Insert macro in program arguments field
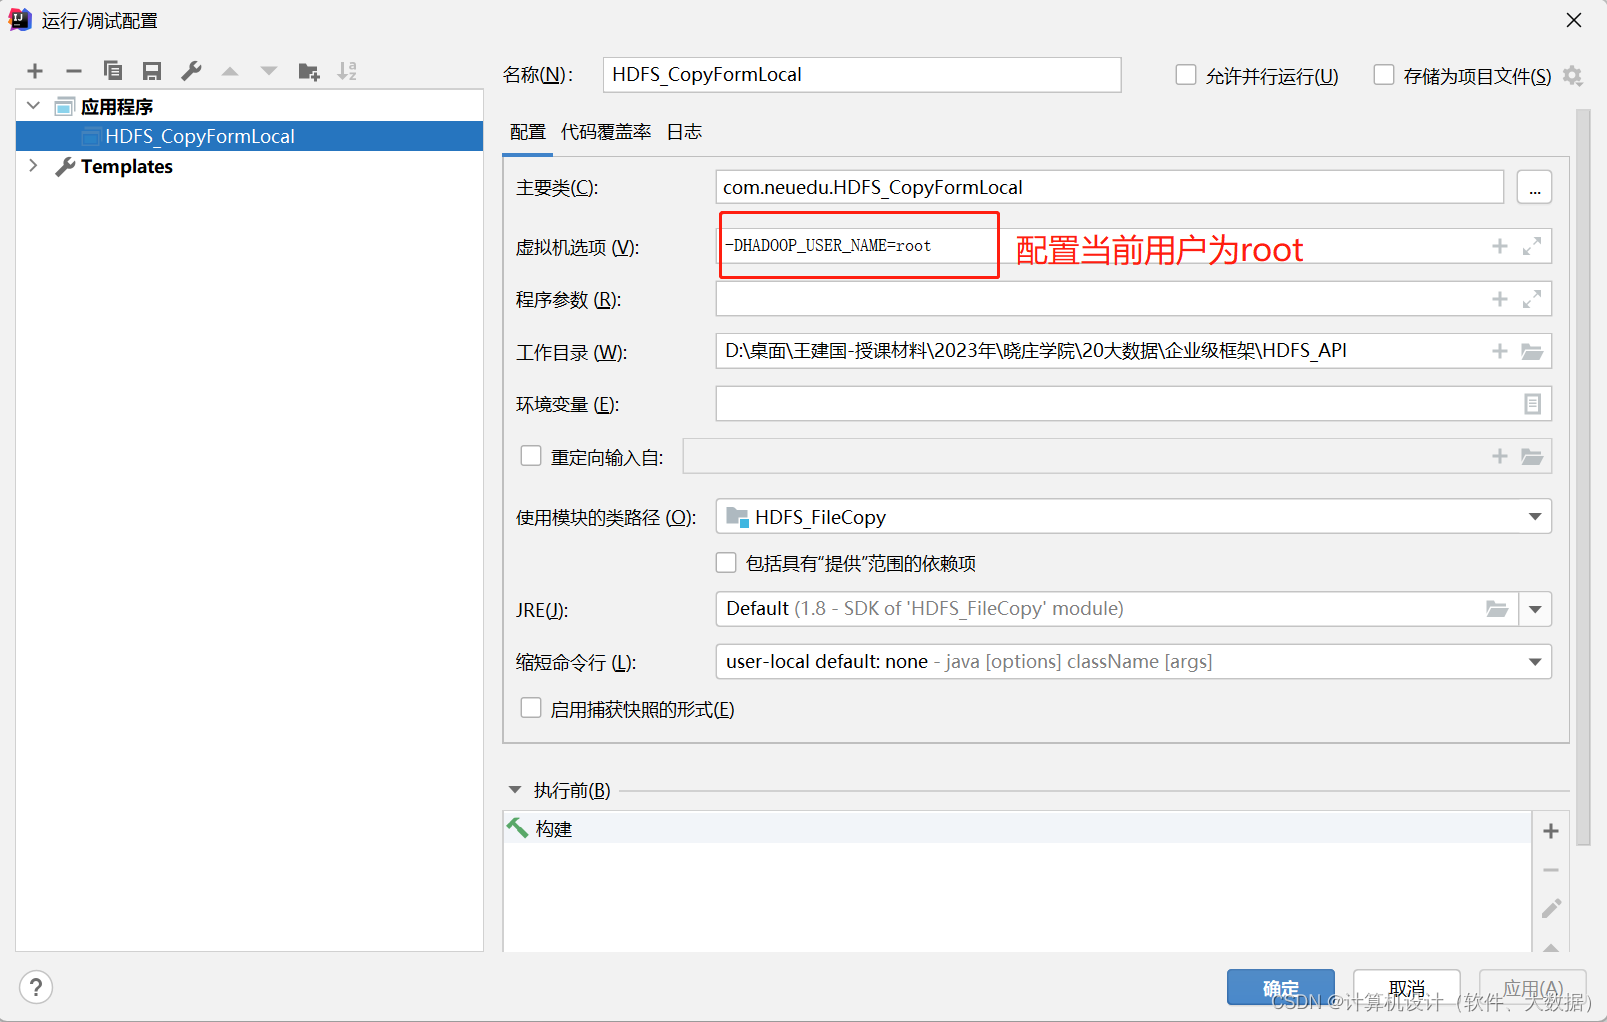This screenshot has height=1022, width=1607. [1499, 299]
